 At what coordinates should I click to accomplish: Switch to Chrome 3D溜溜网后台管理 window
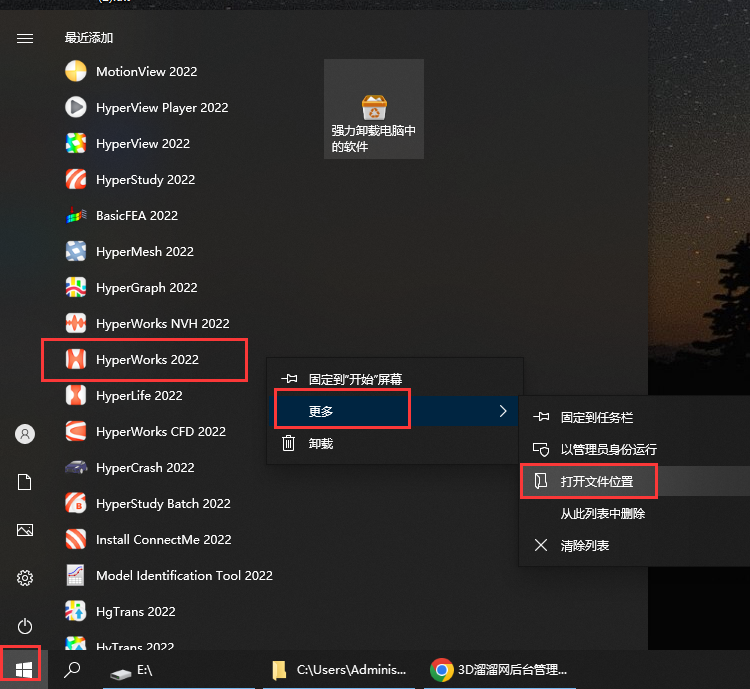click(500, 669)
